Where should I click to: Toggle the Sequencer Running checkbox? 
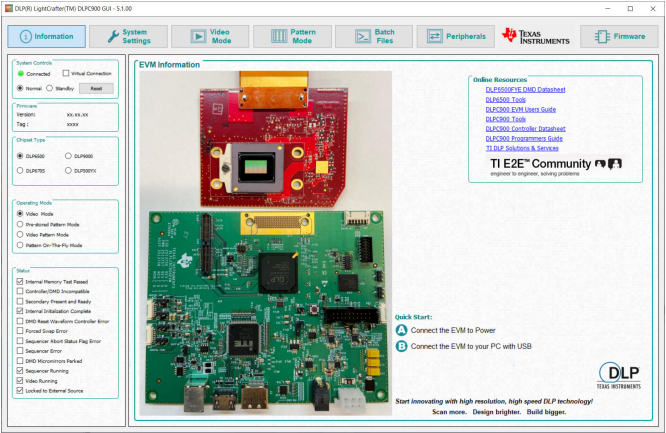[x=20, y=371]
